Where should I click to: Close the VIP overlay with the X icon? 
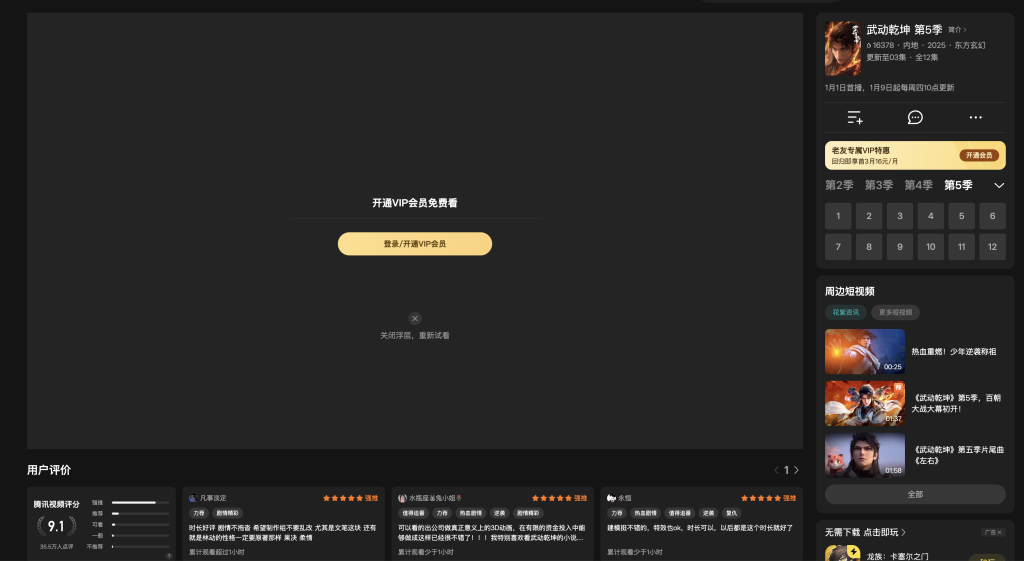click(415, 319)
